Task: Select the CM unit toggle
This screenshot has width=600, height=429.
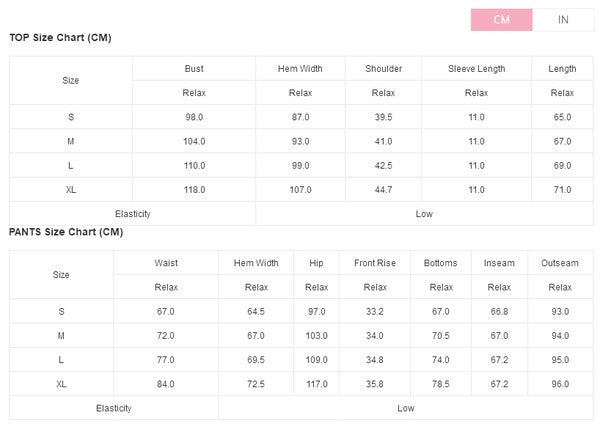Action: pos(501,19)
